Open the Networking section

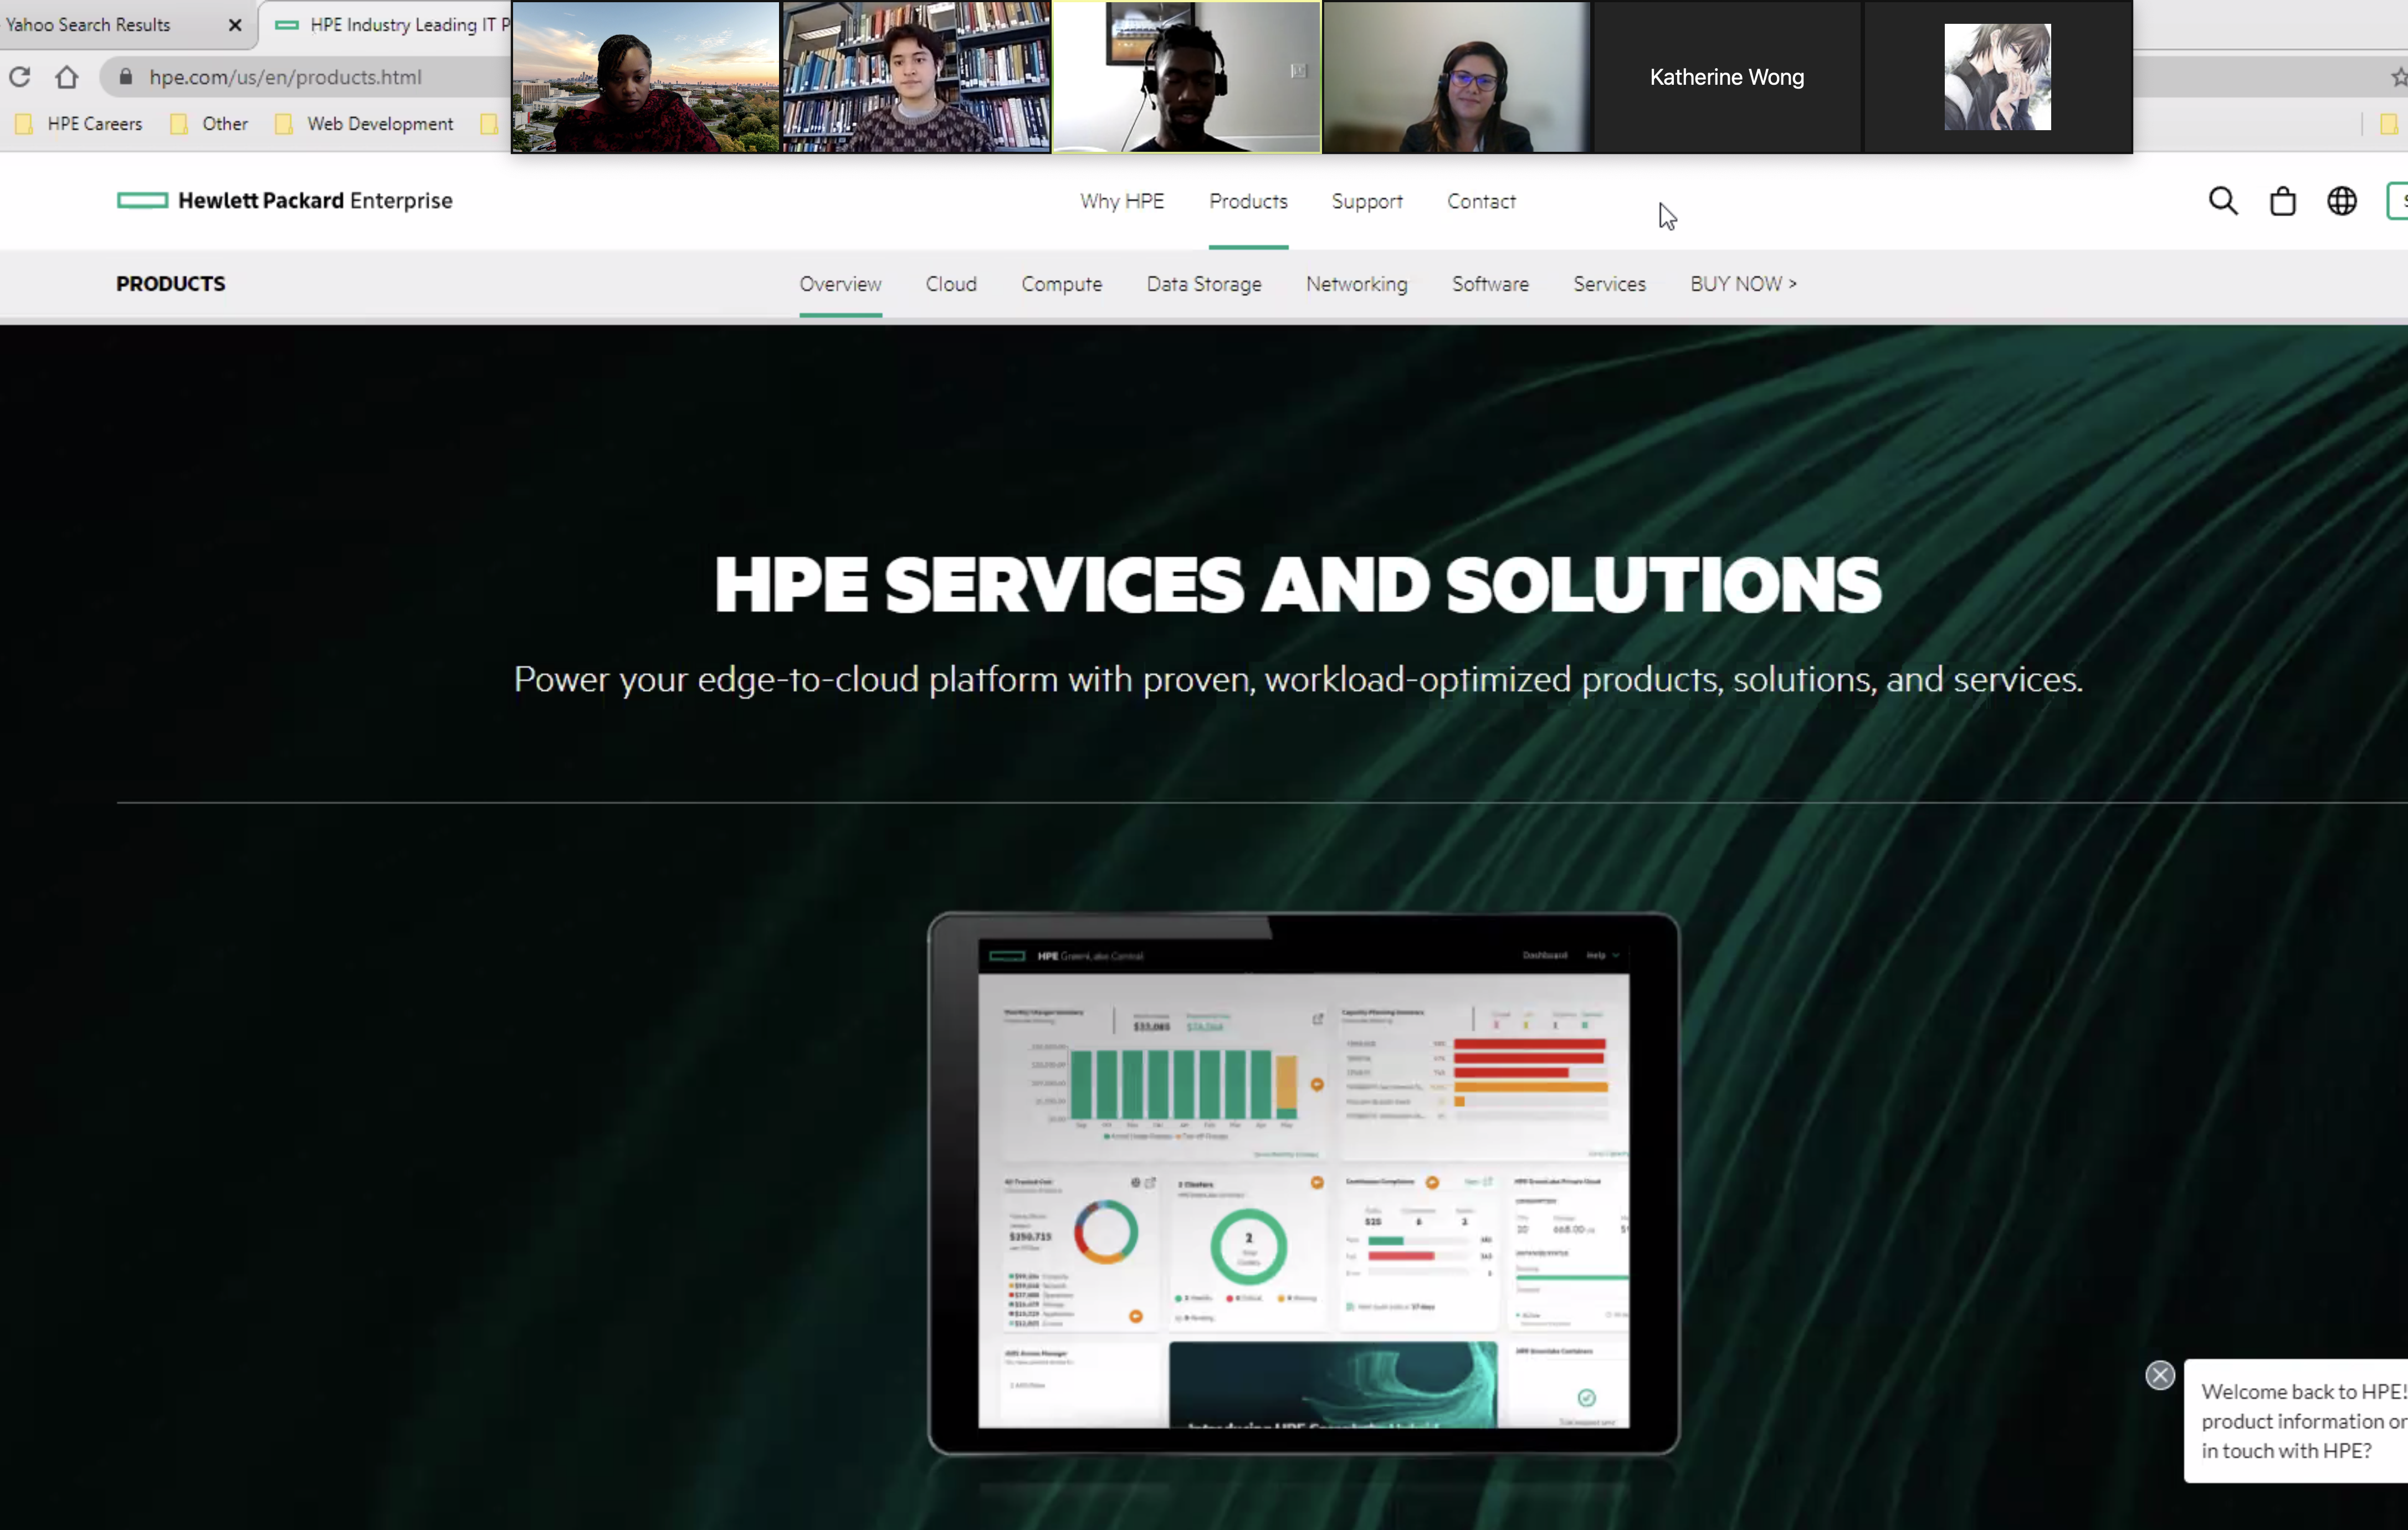coord(1356,284)
